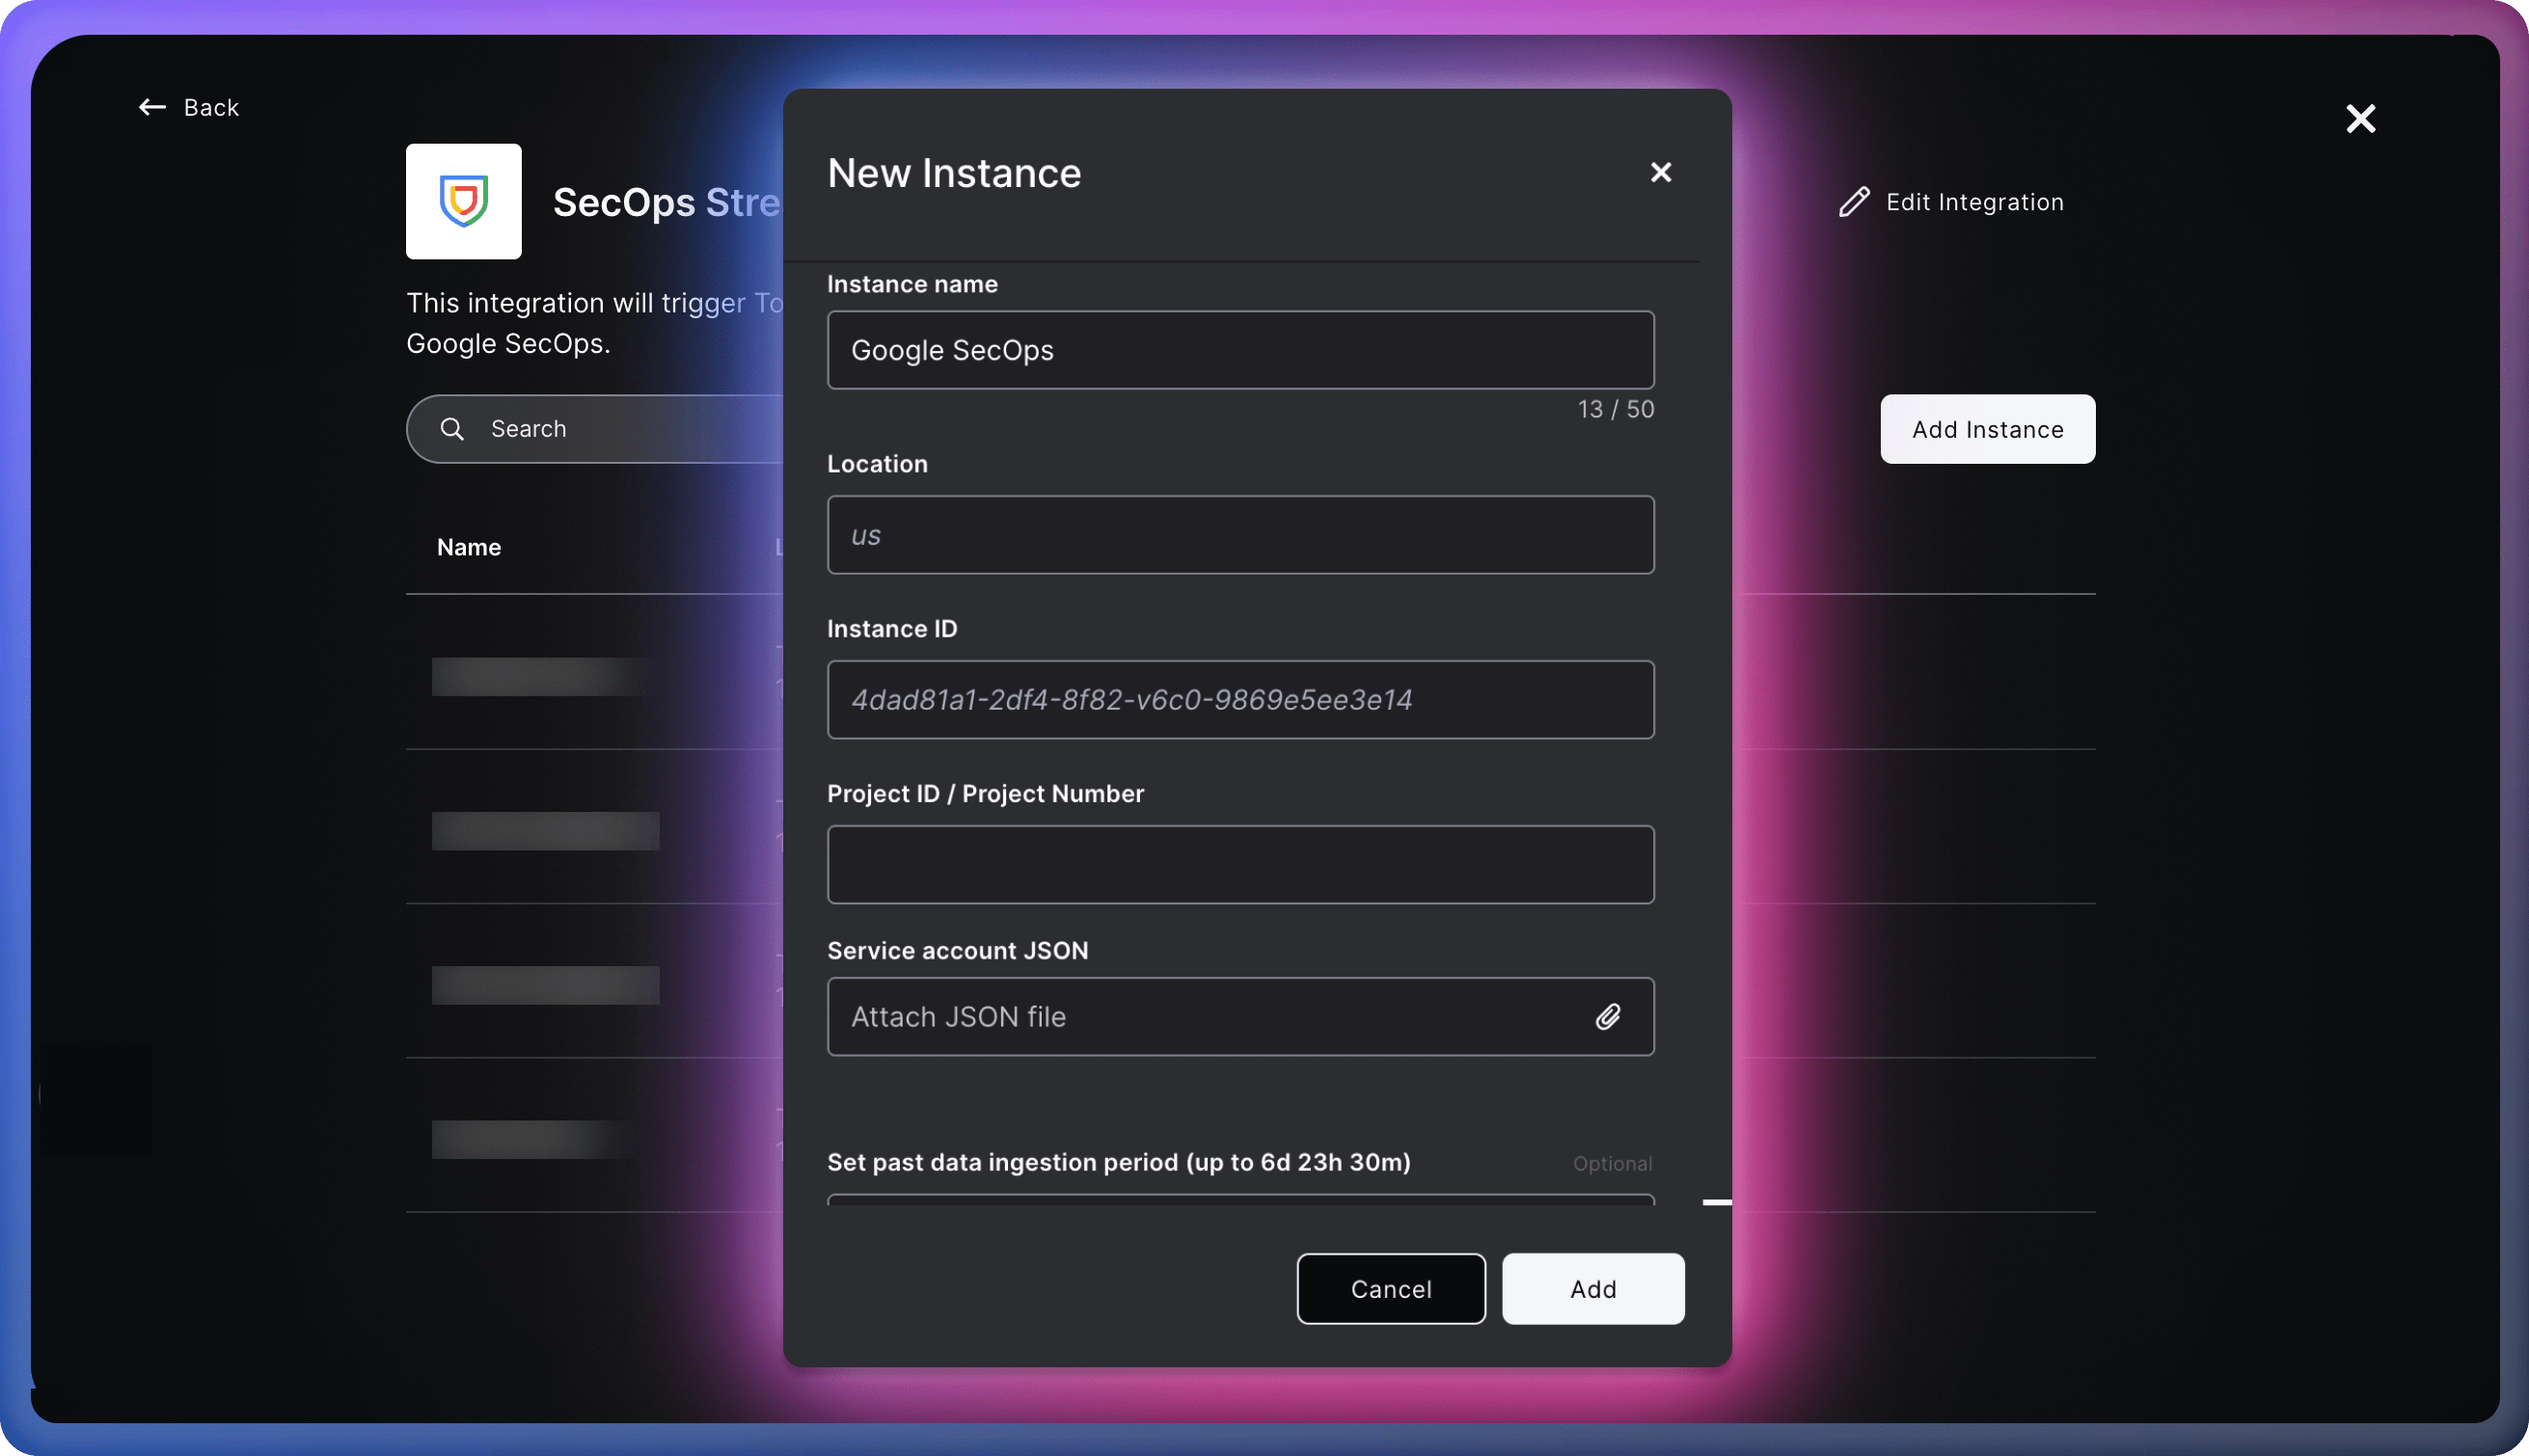Click the Back arrow icon

pyautogui.click(x=152, y=107)
